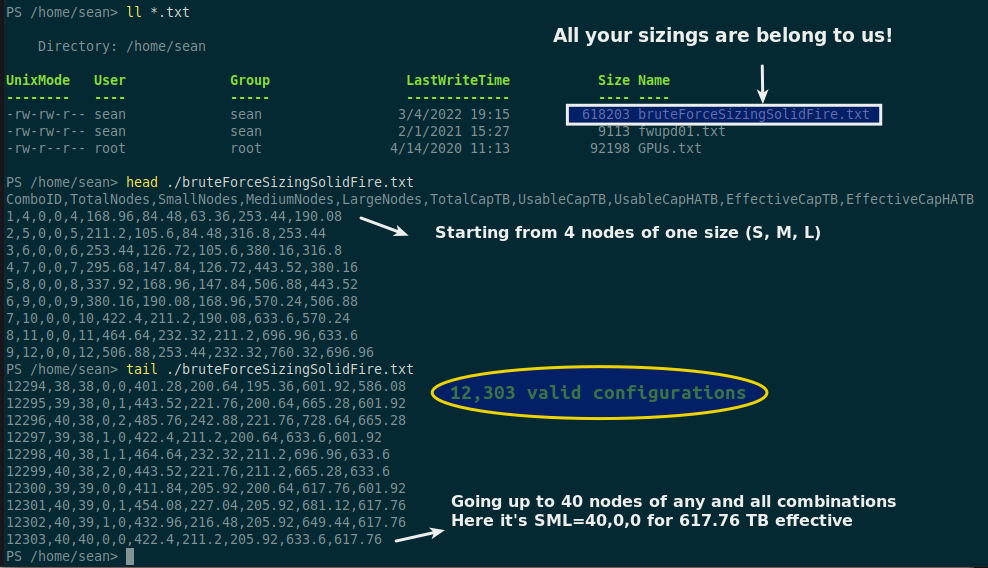The height and width of the screenshot is (568, 988).
Task: Click the row starting 12295,39,38
Action: click(x=206, y=403)
